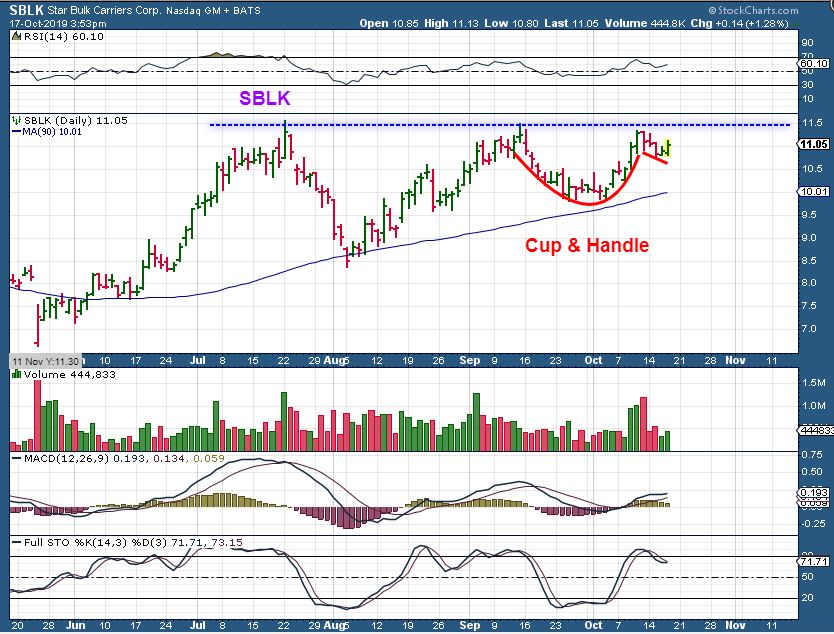This screenshot has height=634, width=834.
Task: Click the price bars icon beside SBLK (Daily)
Action: (16, 120)
